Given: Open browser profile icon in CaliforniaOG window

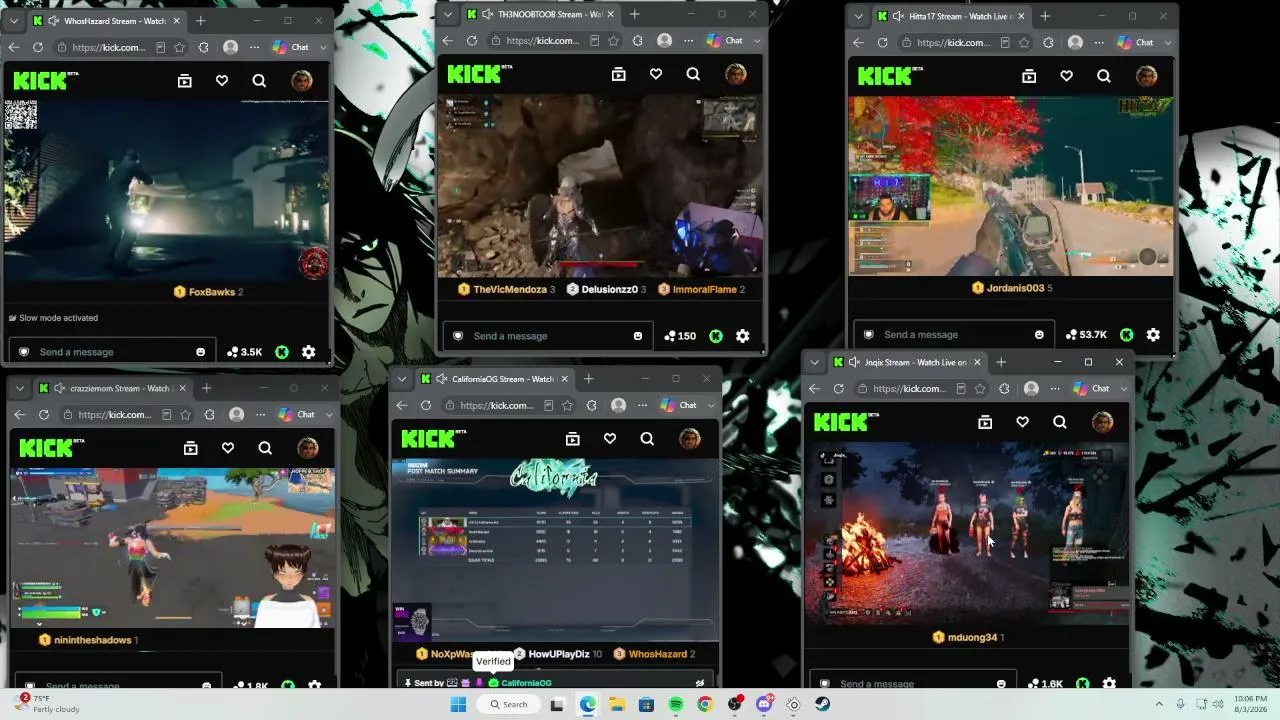Looking at the screenshot, I should click(x=619, y=405).
